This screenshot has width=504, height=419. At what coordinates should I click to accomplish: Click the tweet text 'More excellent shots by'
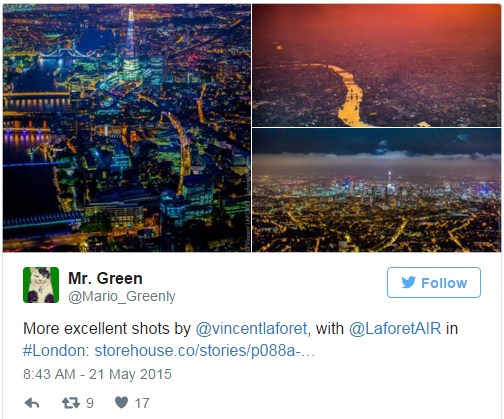(x=107, y=329)
